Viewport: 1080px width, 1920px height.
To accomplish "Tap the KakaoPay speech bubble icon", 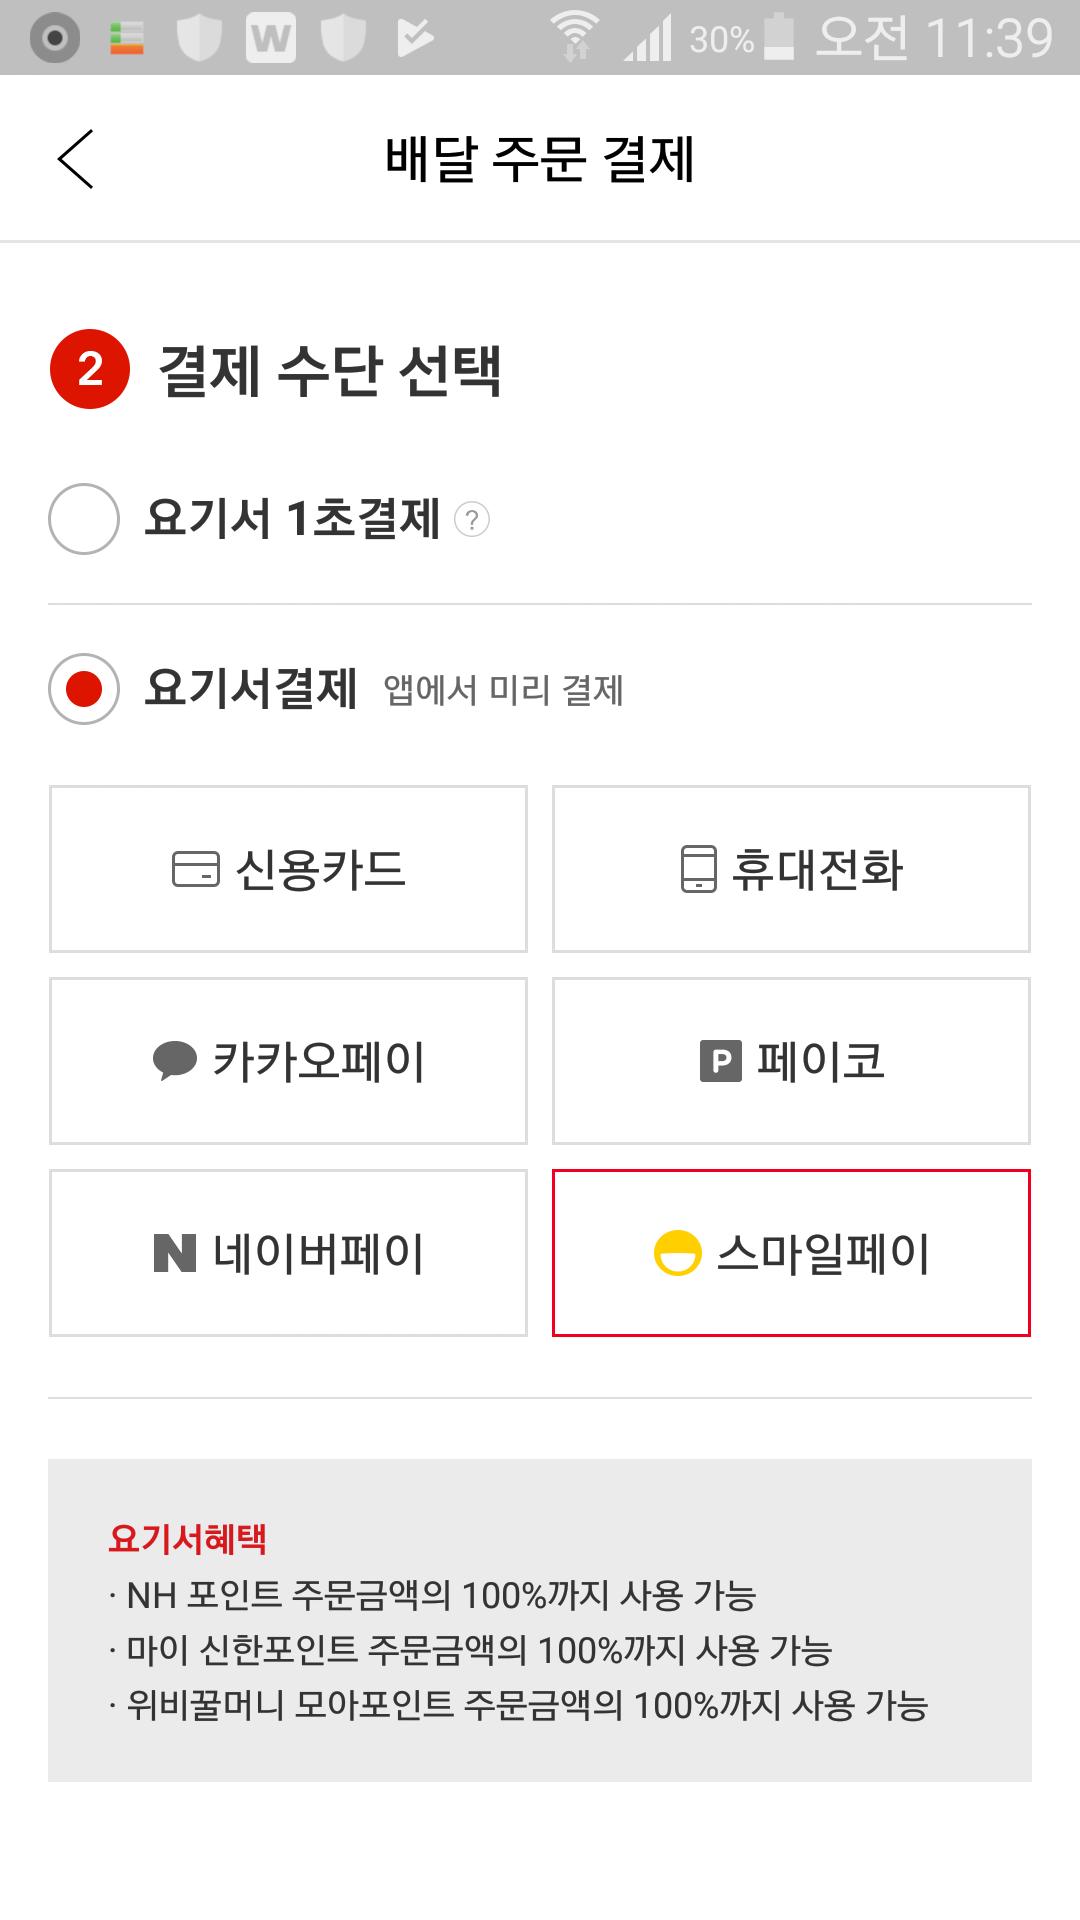I will (174, 1061).
